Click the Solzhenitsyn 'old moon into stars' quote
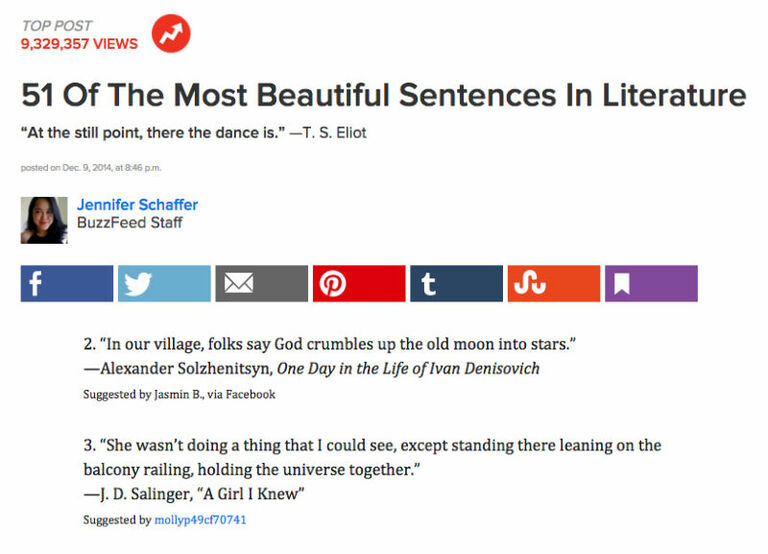The image size is (768, 554). click(330, 344)
